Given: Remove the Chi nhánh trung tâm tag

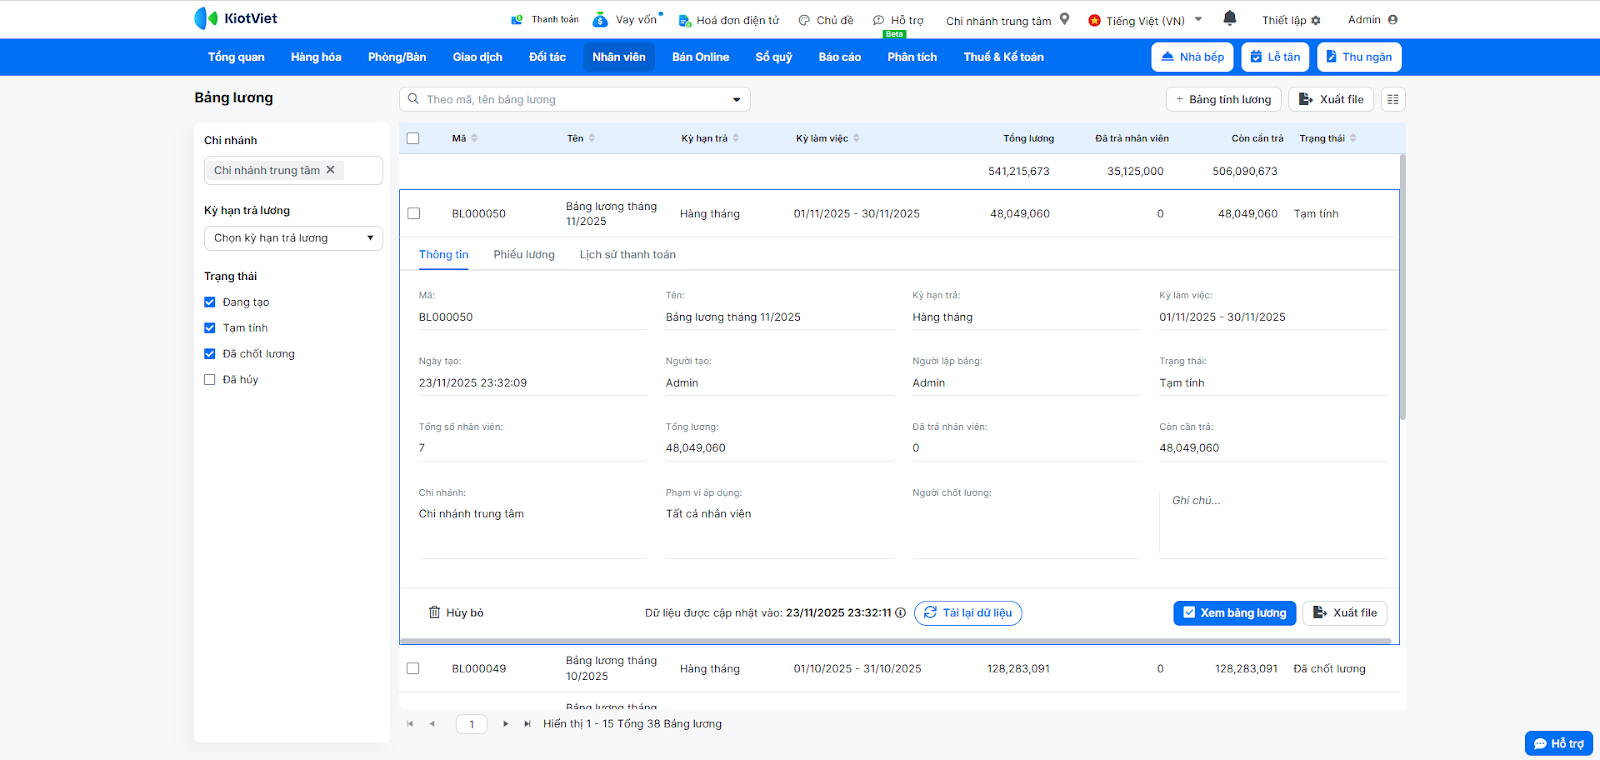Looking at the screenshot, I should [x=331, y=170].
